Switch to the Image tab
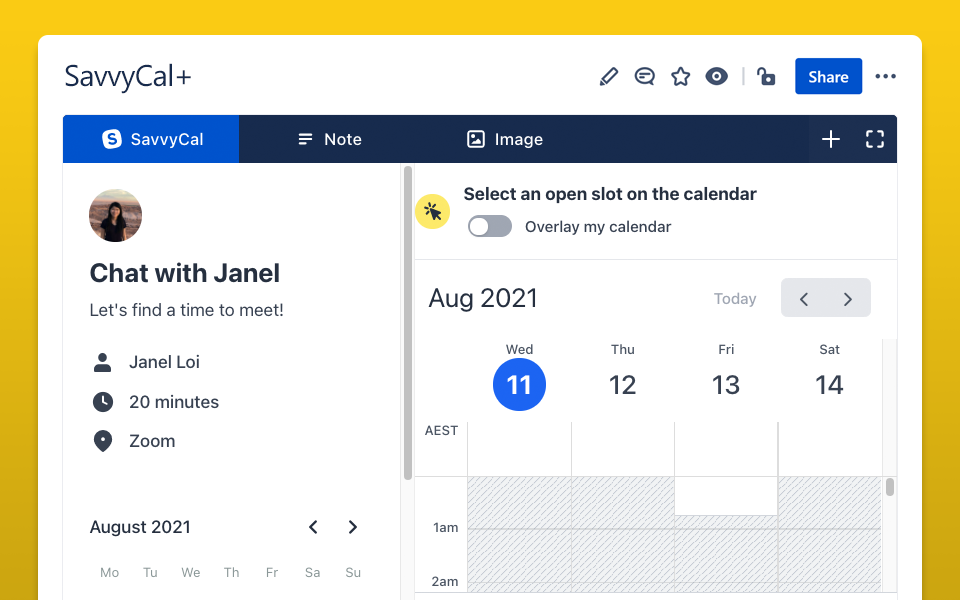 pos(505,139)
